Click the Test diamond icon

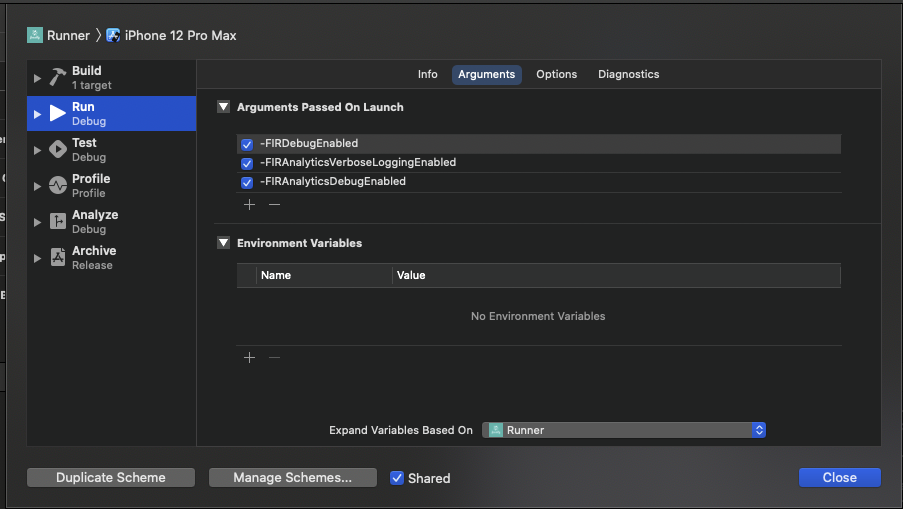tap(58, 149)
